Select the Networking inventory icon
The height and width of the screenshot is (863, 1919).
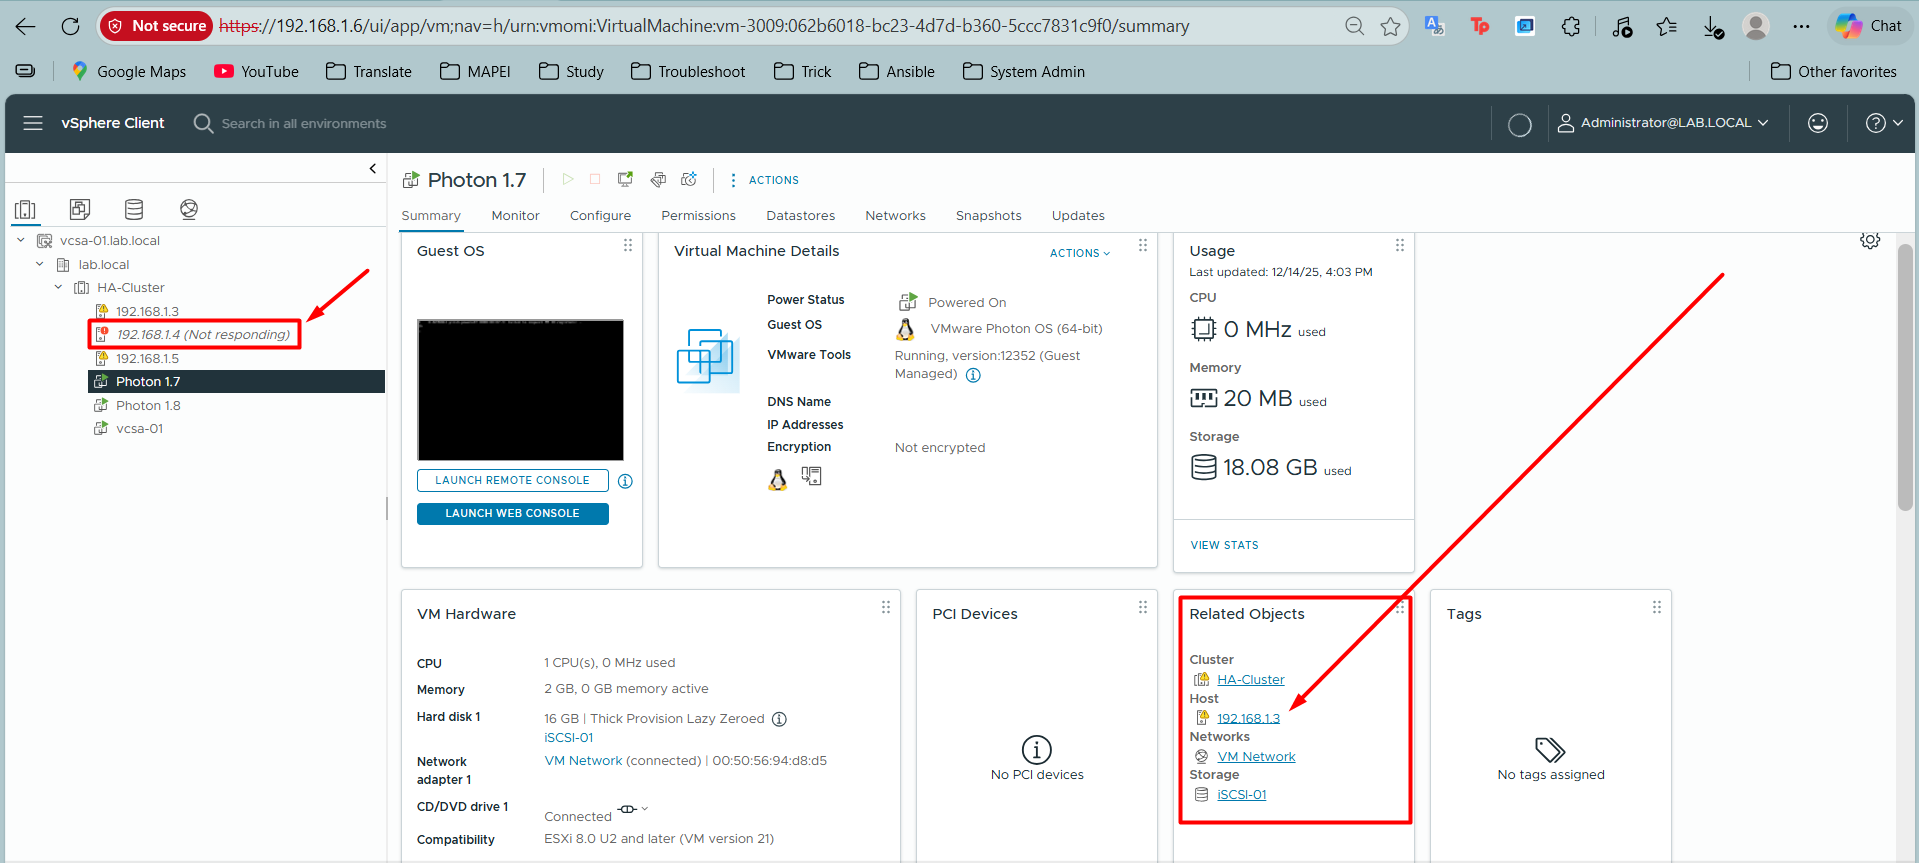189,209
